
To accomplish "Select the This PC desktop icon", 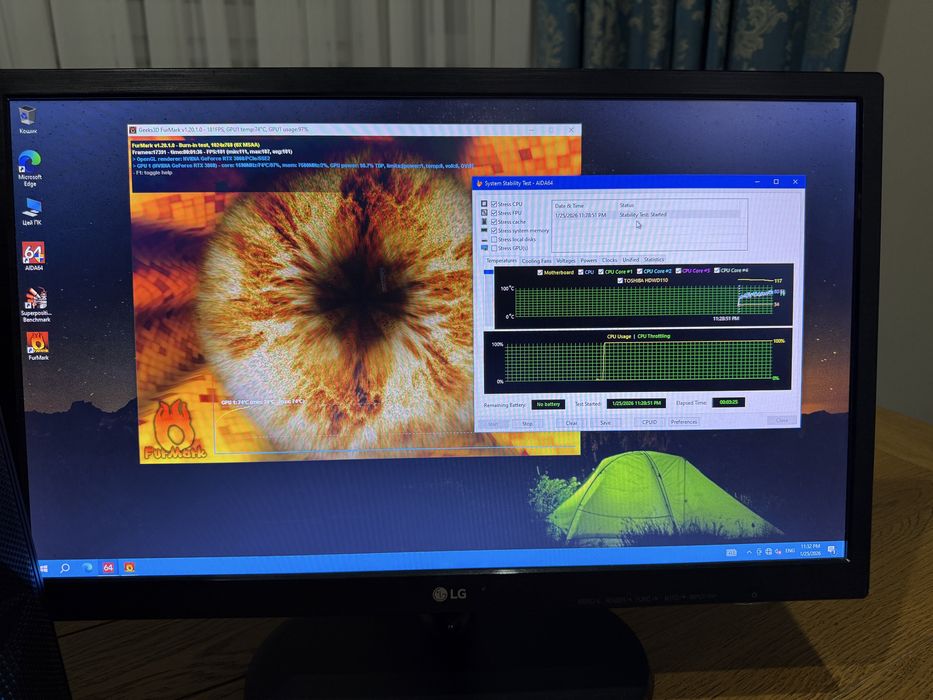I will (32, 212).
